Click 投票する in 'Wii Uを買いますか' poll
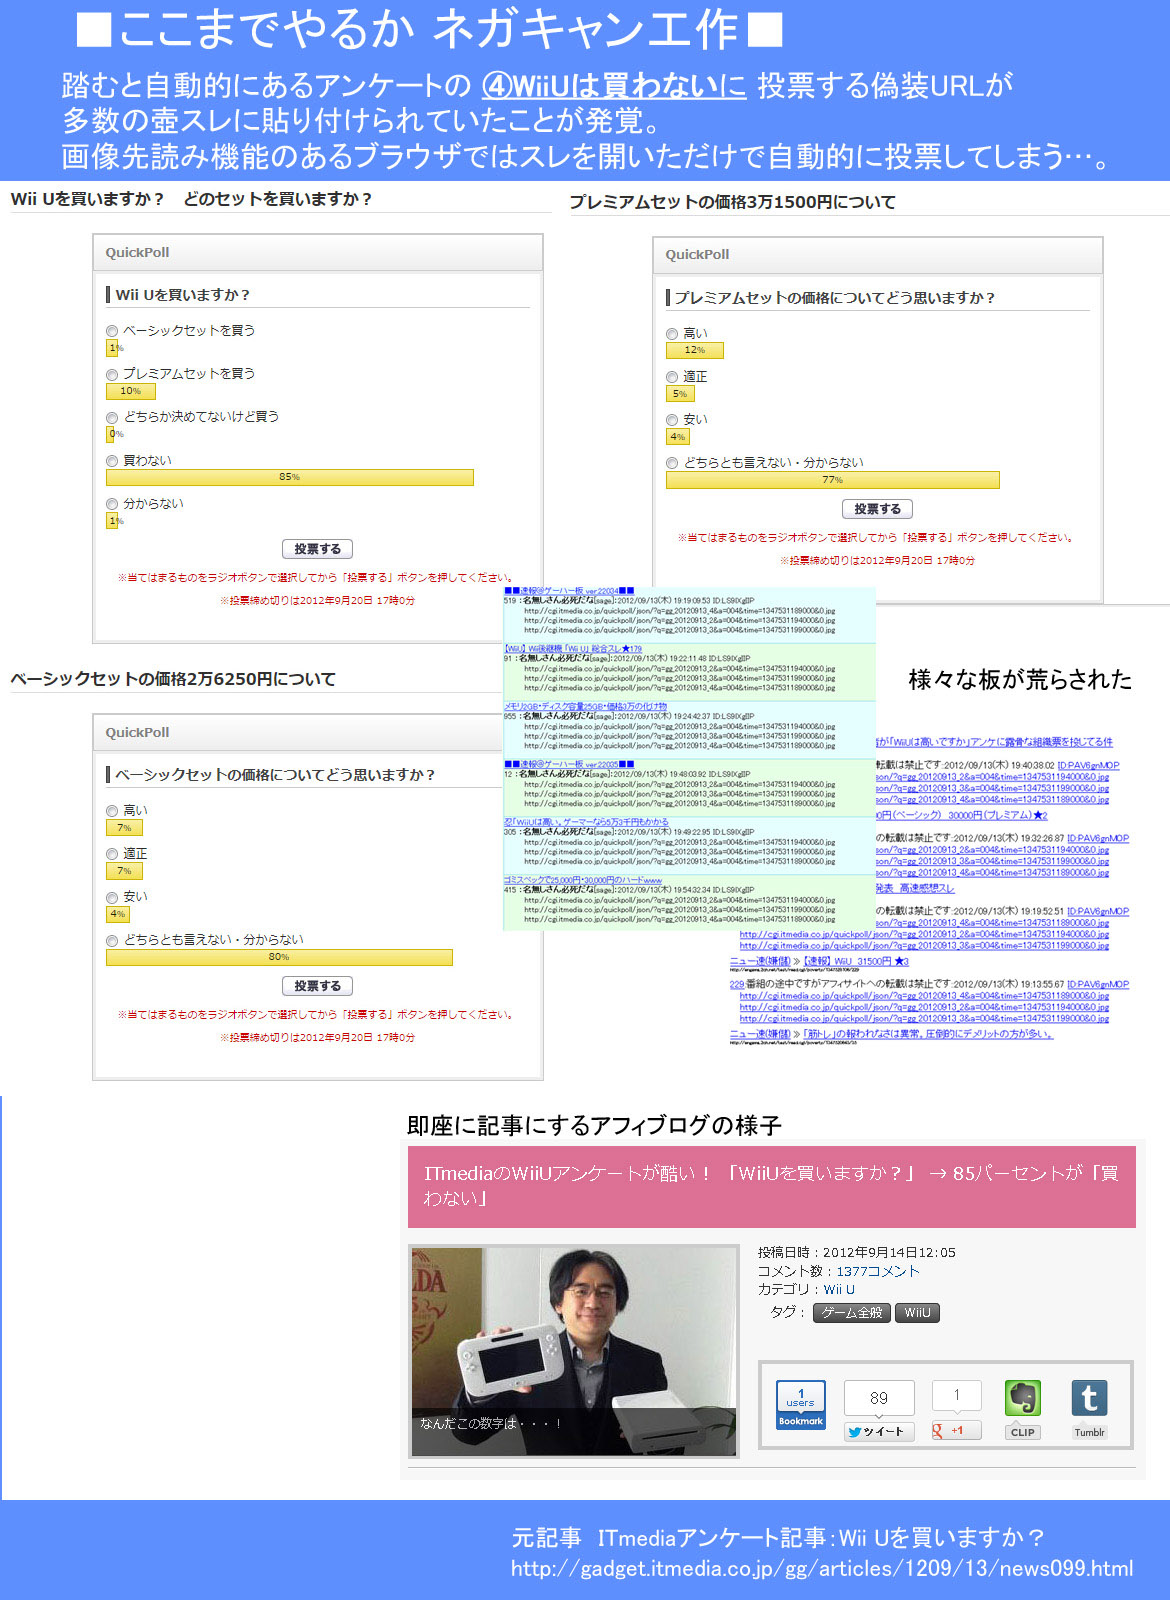Image resolution: width=1170 pixels, height=1600 pixels. click(x=318, y=549)
